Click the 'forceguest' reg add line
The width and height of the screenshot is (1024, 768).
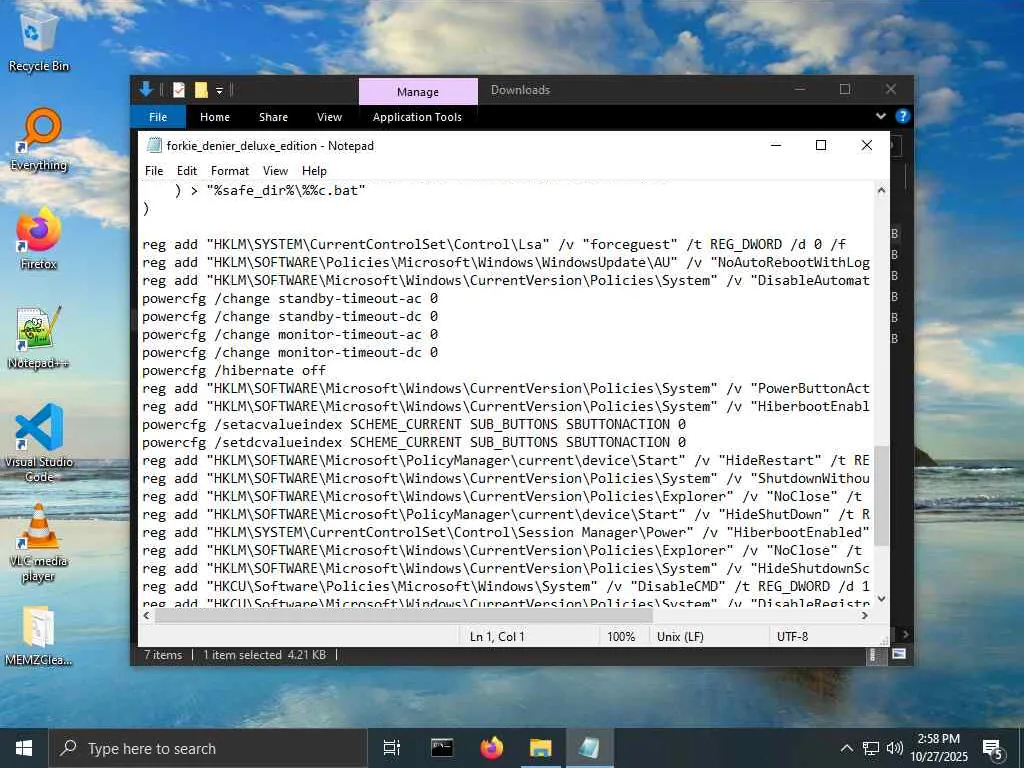[x=494, y=244]
